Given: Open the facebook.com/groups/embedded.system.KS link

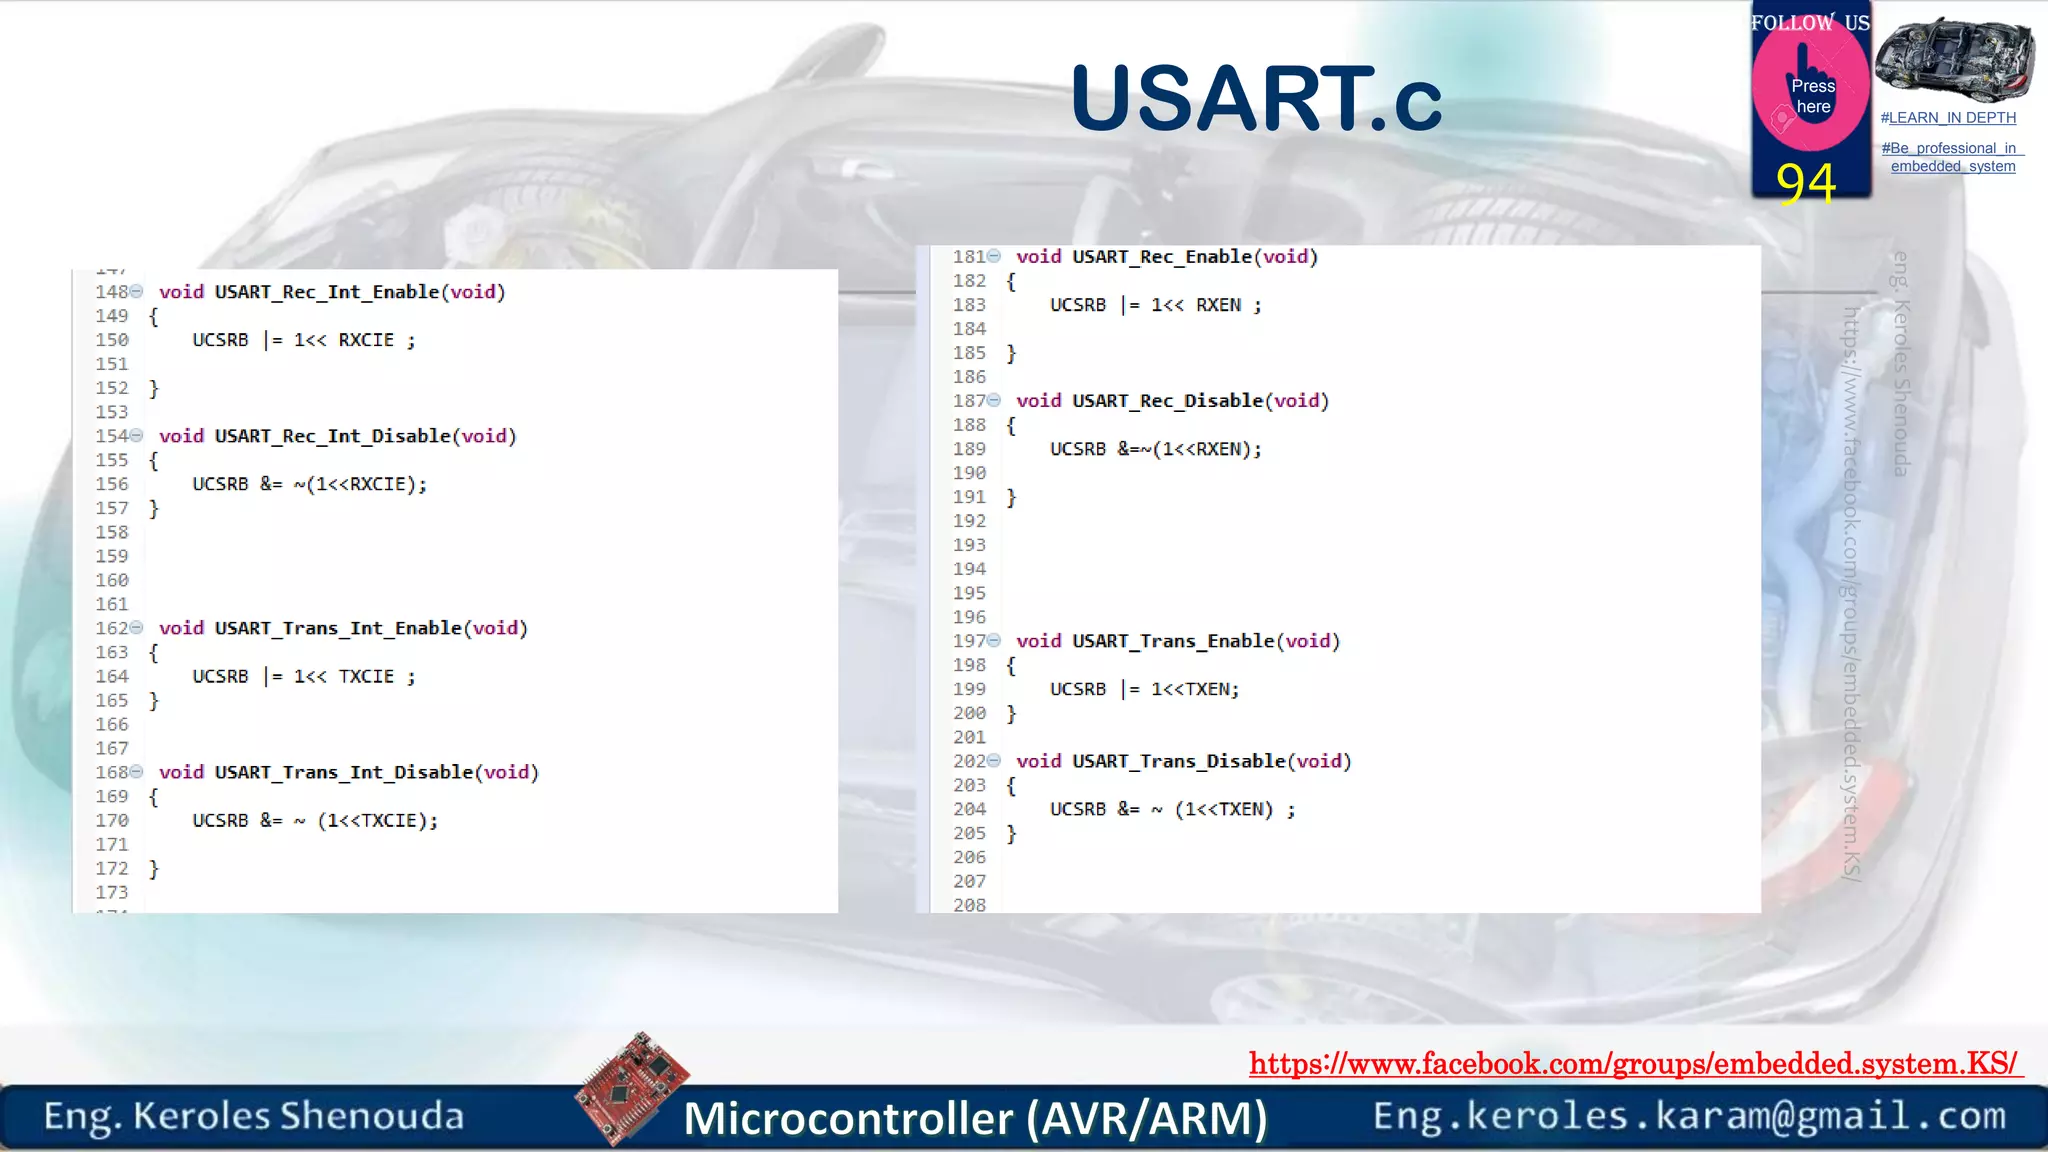Looking at the screenshot, I should click(1636, 1063).
